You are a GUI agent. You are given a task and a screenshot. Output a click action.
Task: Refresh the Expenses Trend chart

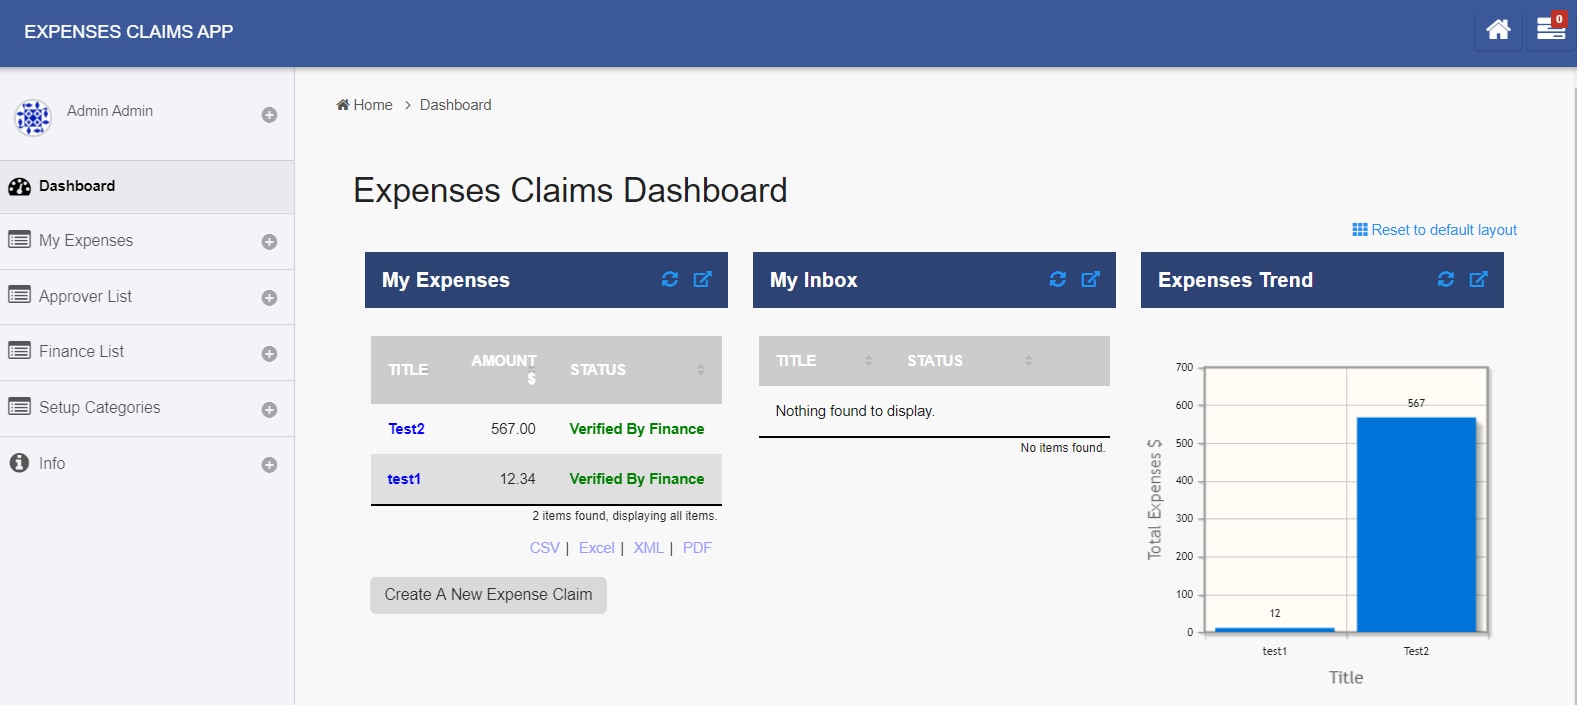click(1446, 279)
